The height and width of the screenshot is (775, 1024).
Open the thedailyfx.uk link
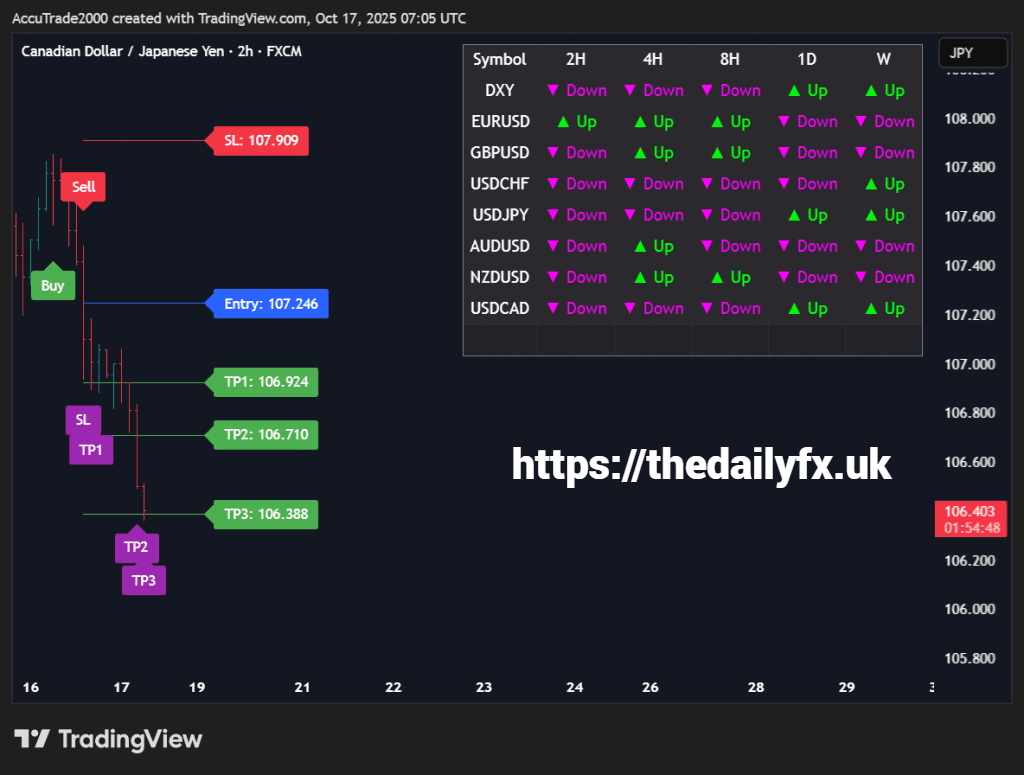pyautogui.click(x=701, y=465)
